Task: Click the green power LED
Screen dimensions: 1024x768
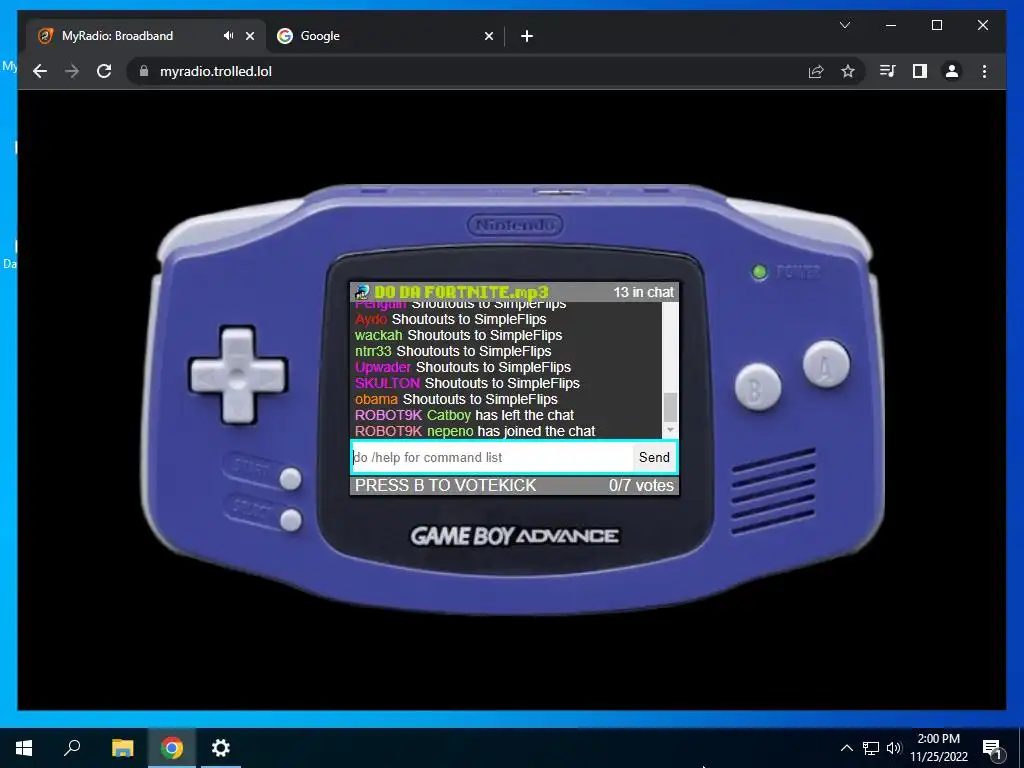Action: [x=759, y=272]
